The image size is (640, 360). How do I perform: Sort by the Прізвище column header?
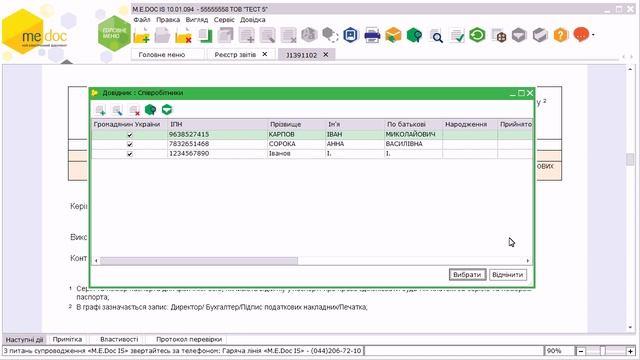296,124
